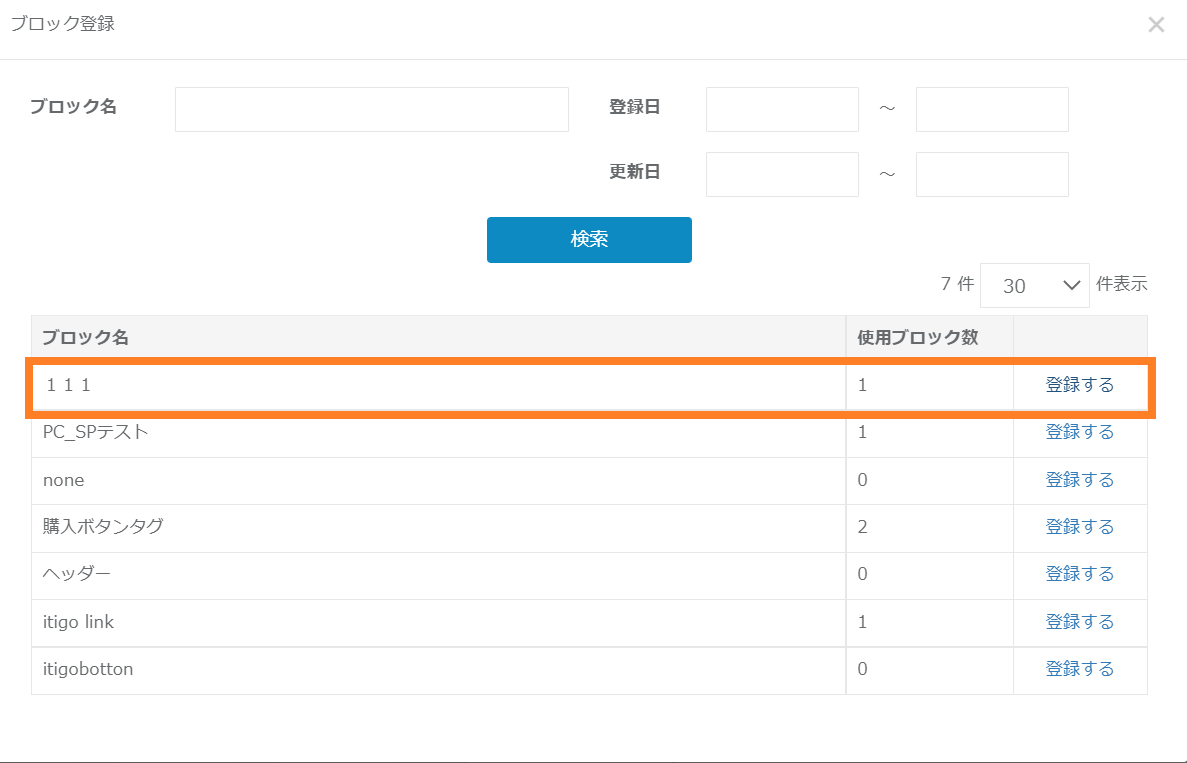Click 登録する for itigobotton block

(1079, 669)
